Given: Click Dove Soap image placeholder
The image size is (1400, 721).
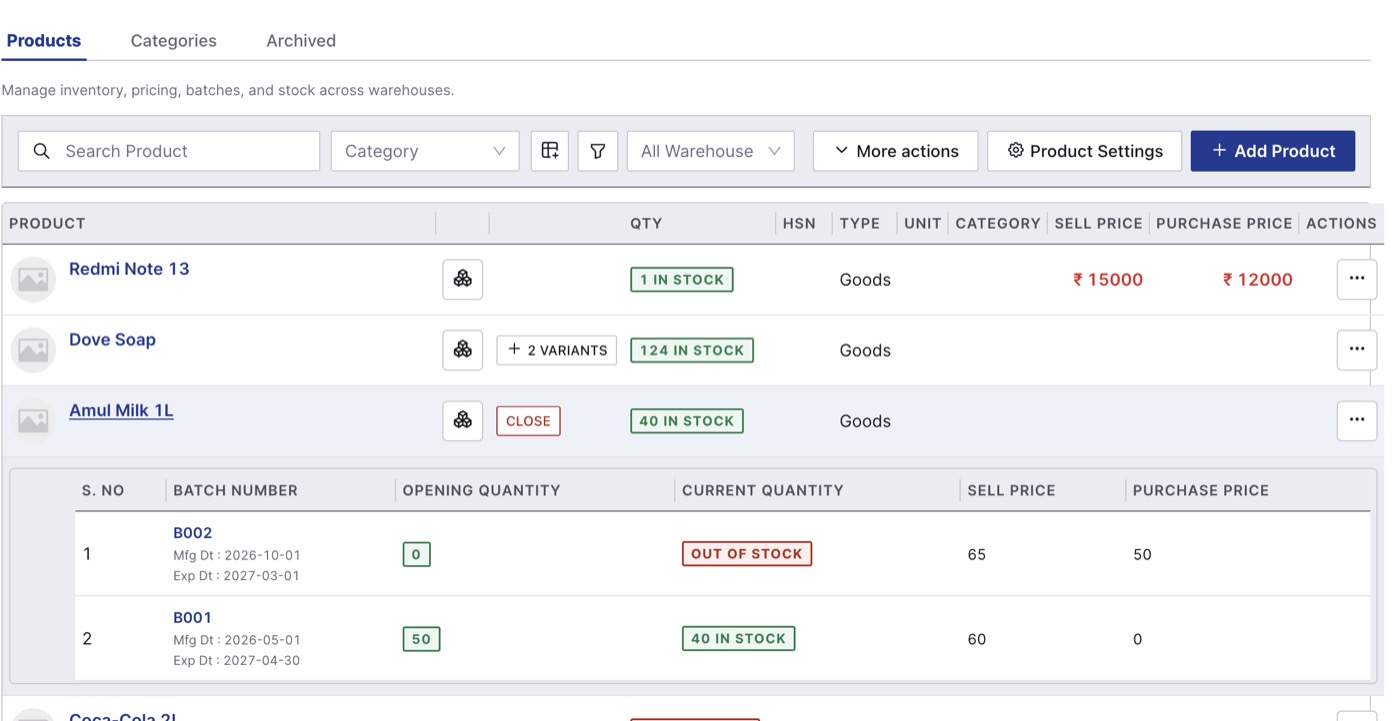Looking at the screenshot, I should click(33, 350).
